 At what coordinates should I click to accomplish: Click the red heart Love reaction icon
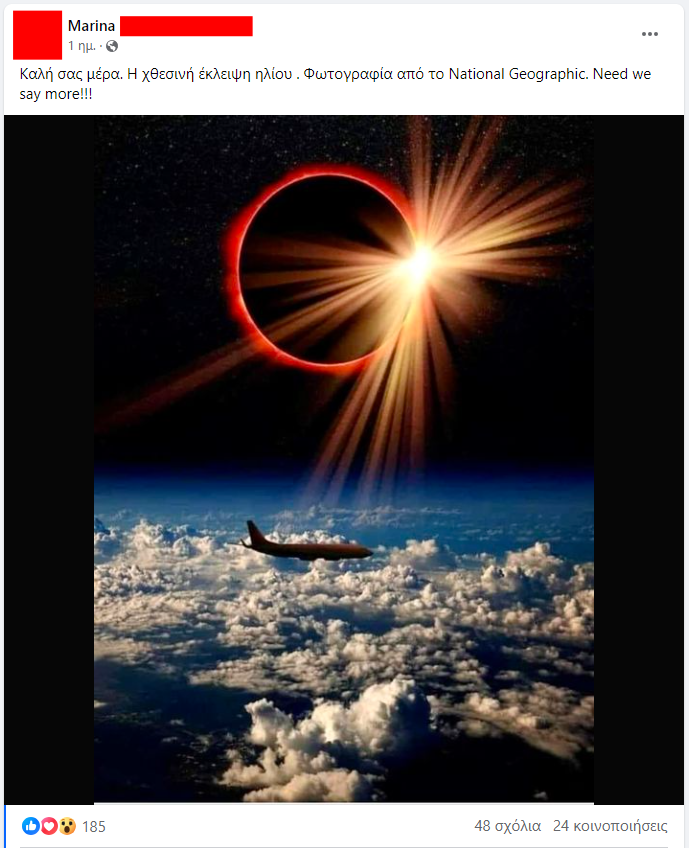point(49,826)
